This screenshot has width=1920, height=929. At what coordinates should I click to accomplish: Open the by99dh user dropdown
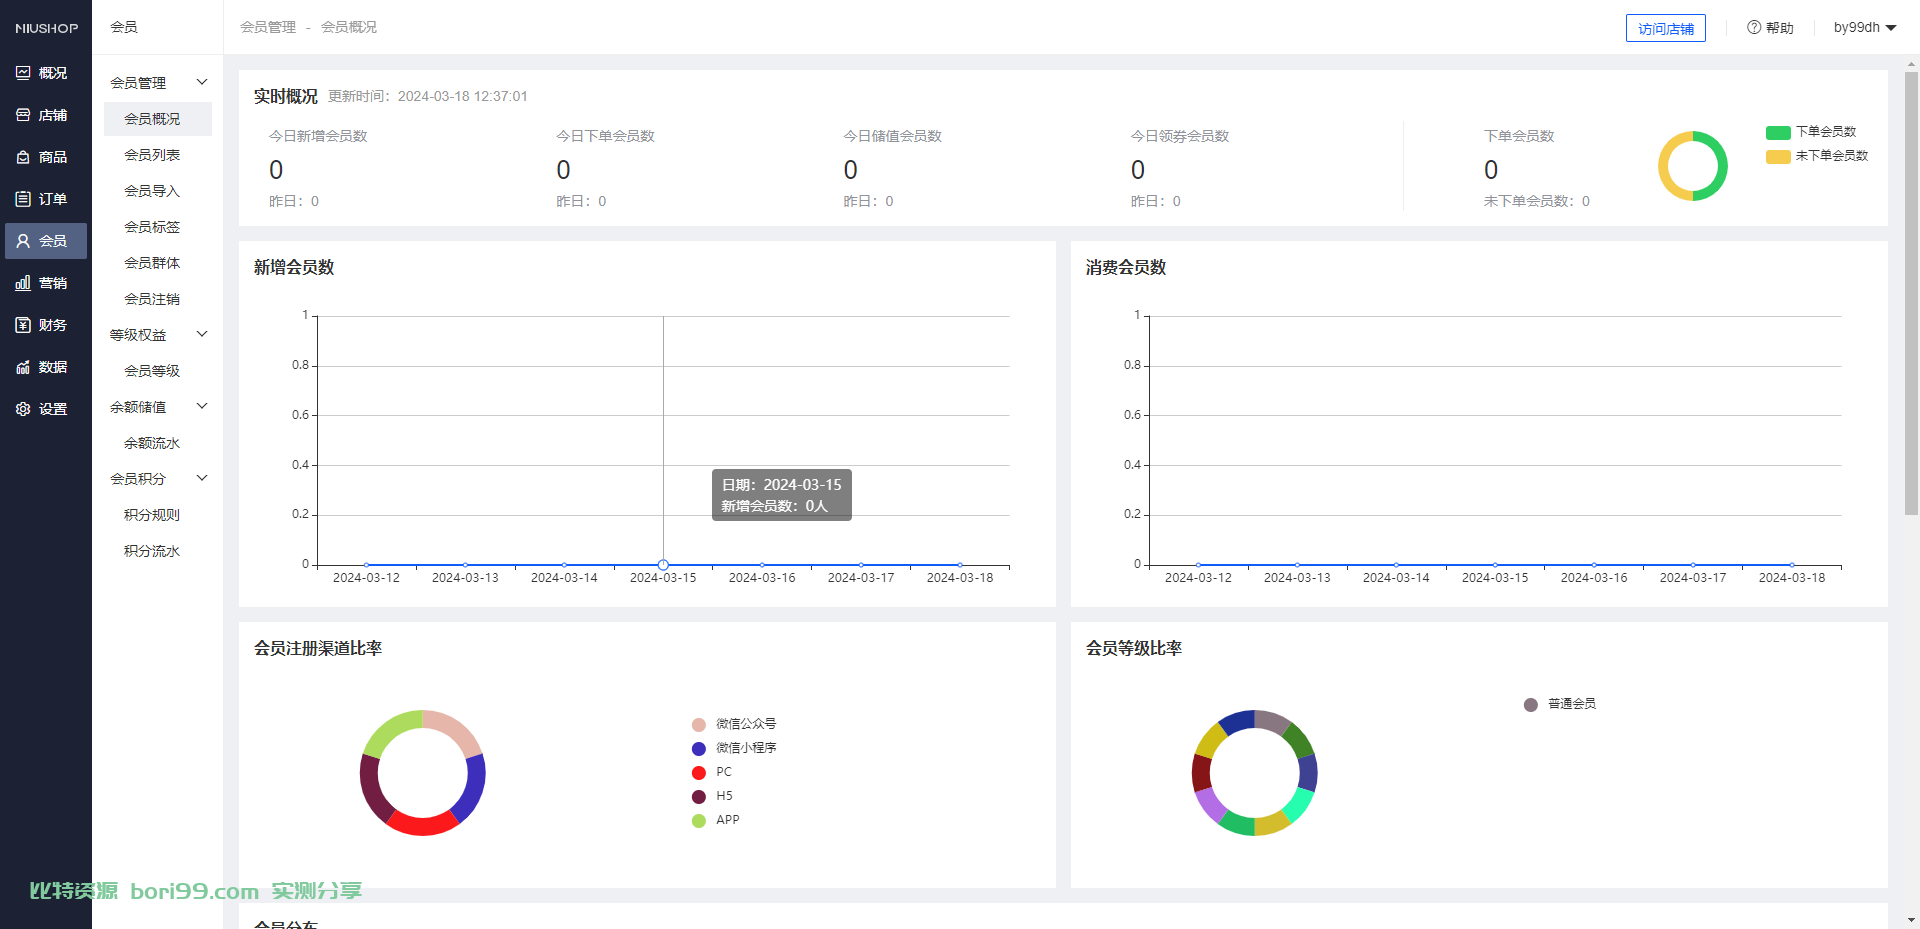1865,28
